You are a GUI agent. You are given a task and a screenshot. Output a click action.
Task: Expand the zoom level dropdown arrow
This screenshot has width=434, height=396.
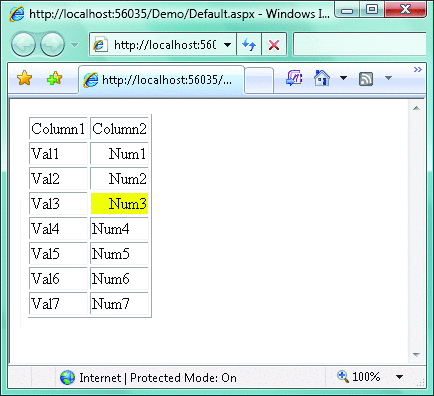399,377
